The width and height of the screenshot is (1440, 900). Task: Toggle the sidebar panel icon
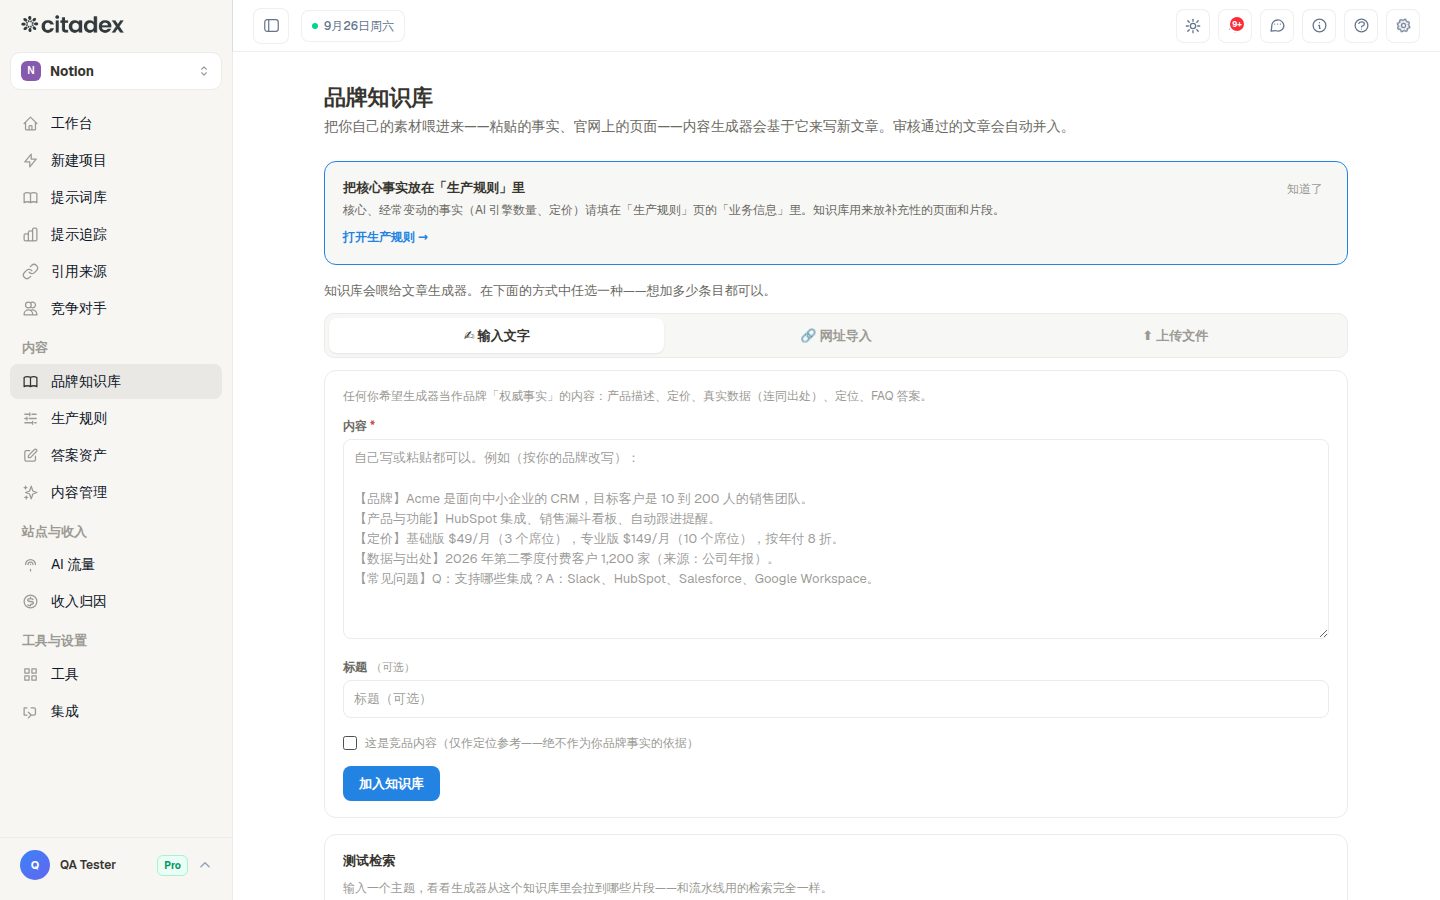point(271,26)
